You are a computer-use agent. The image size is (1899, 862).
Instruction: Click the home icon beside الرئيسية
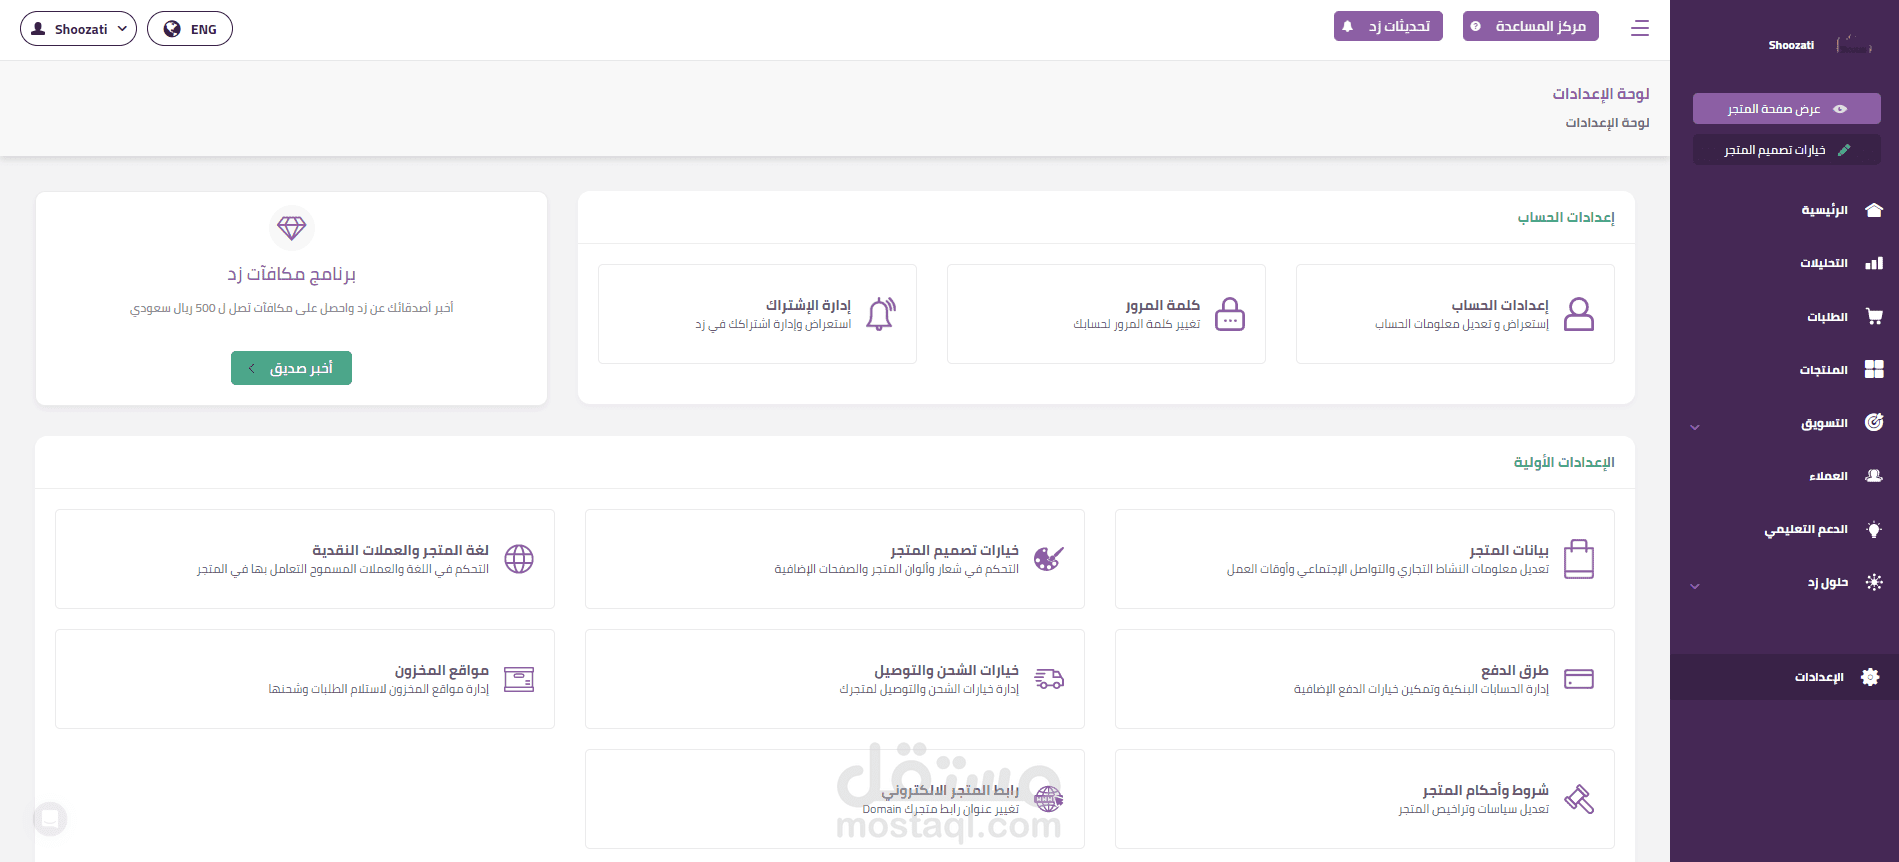pyautogui.click(x=1874, y=210)
